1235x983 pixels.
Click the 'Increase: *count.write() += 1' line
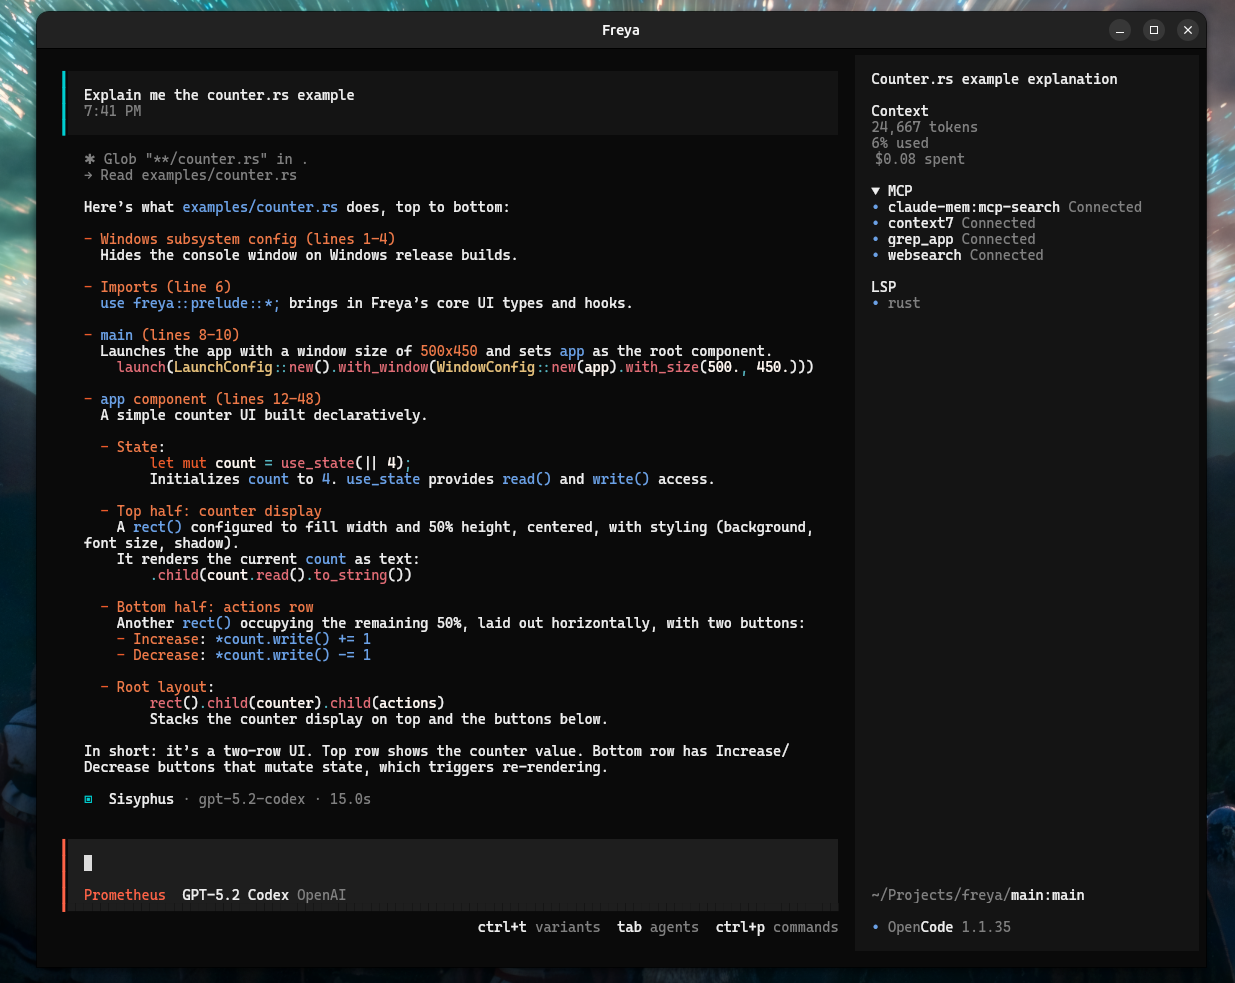(252, 639)
